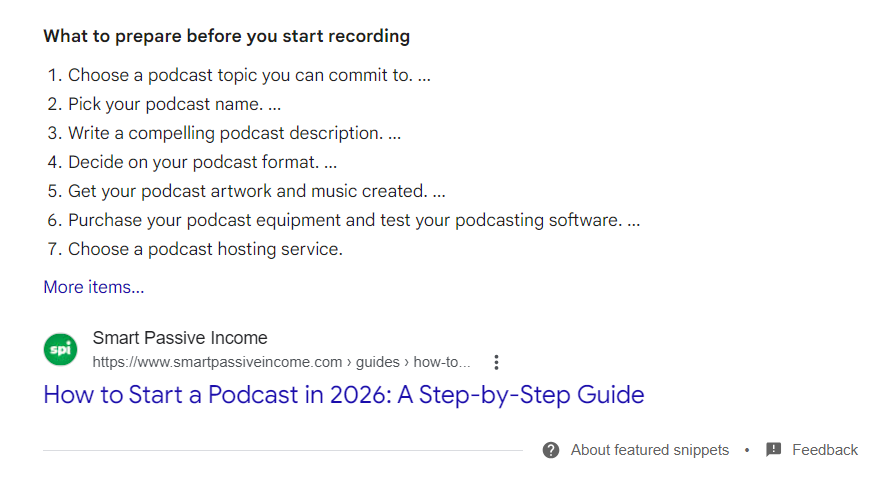
Task: Select 'Choose a podcast hosting service' item
Action: tap(205, 249)
